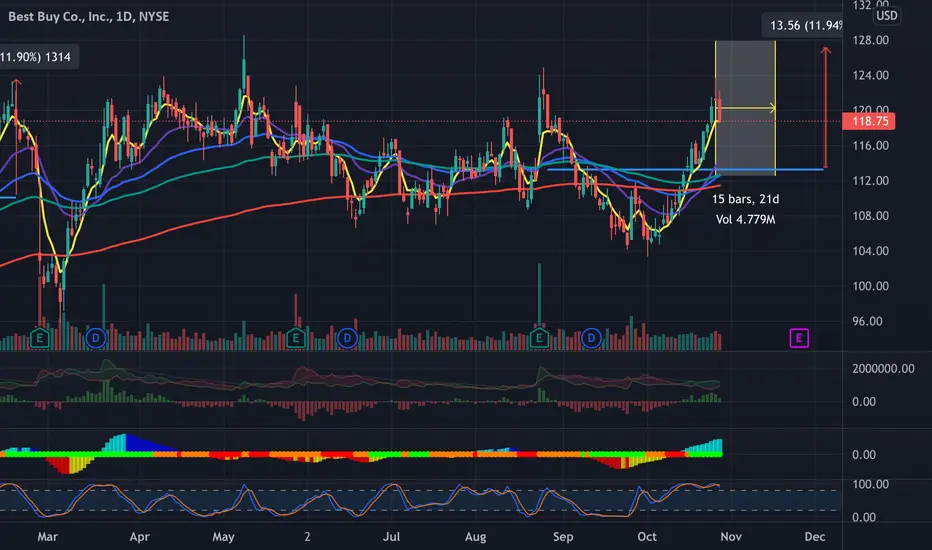The height and width of the screenshot is (550, 932).
Task: Select the blue horizontal support line
Action: pyautogui.click(x=685, y=169)
